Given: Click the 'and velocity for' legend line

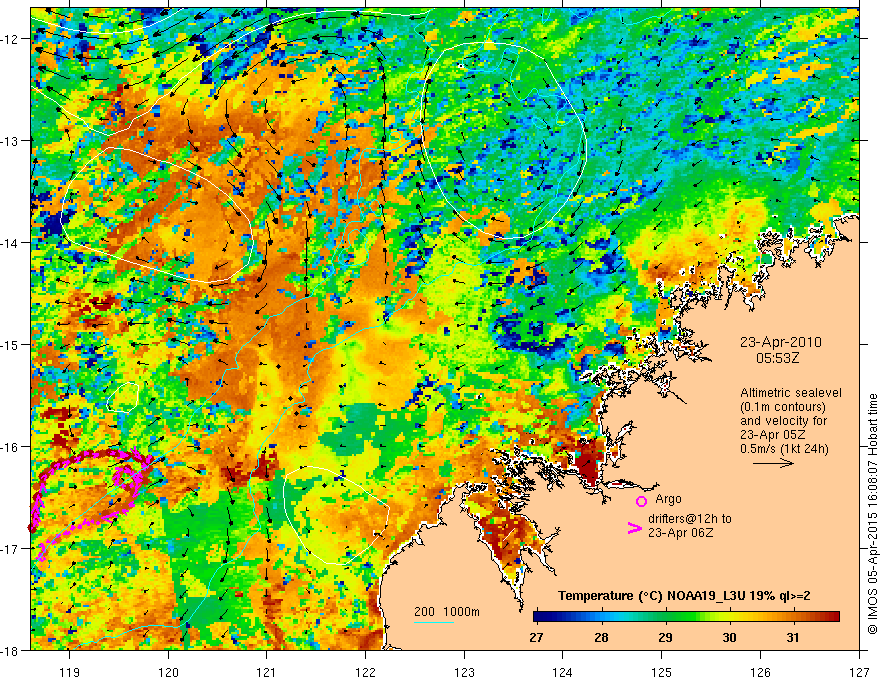Looking at the screenshot, I should pos(783,421).
